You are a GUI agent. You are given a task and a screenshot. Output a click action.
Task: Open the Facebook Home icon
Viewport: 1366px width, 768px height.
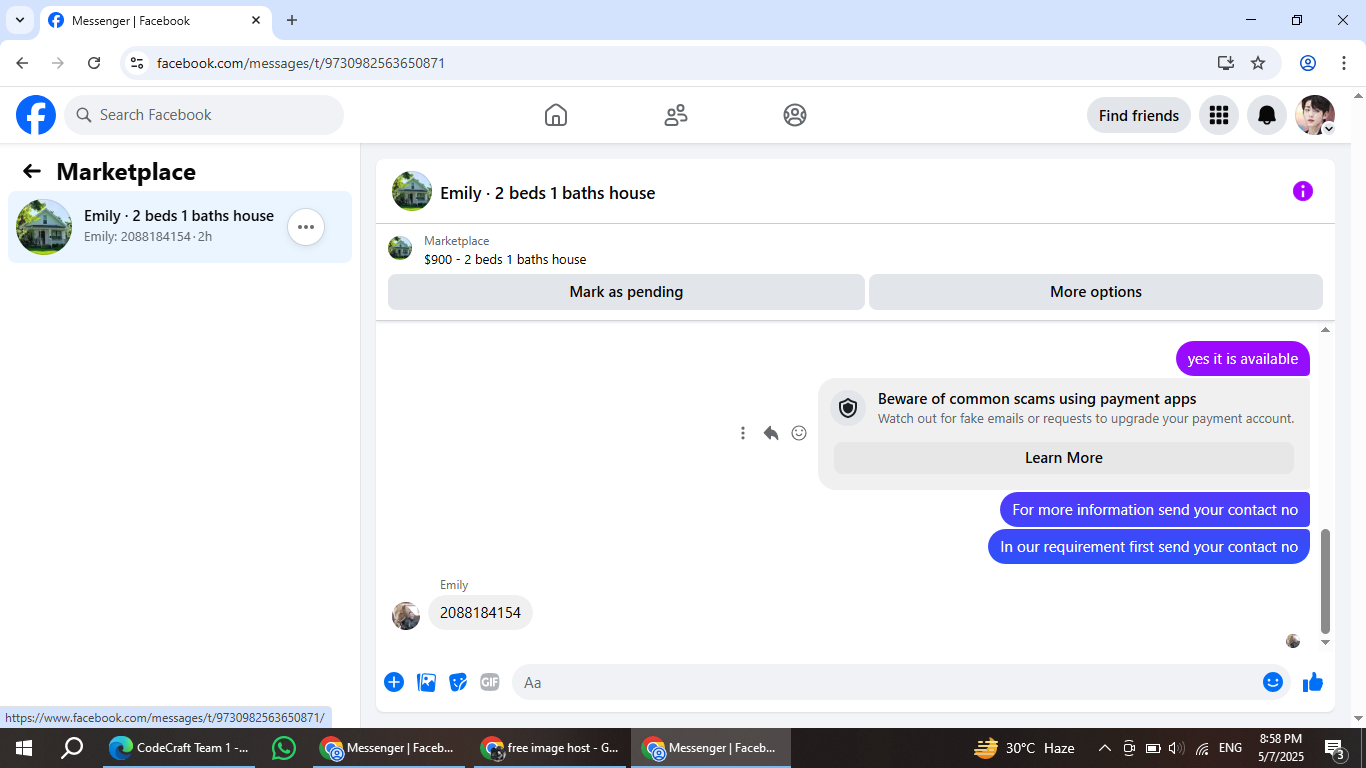(x=556, y=115)
